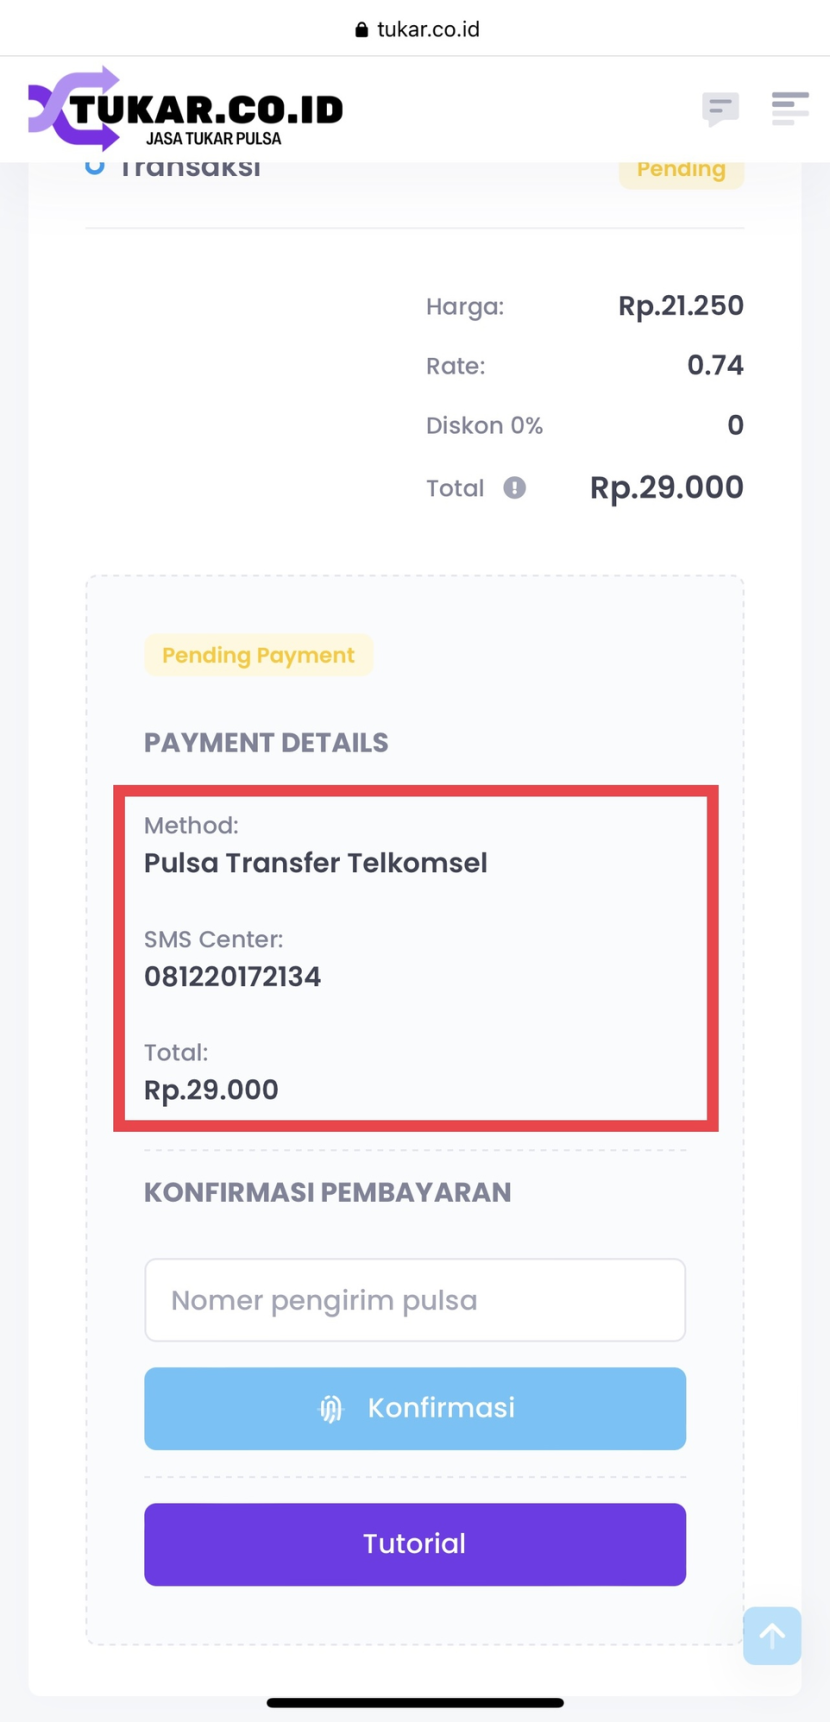Click the yellow Pending status badge
Screen dimensions: 830x1722
(x=681, y=170)
